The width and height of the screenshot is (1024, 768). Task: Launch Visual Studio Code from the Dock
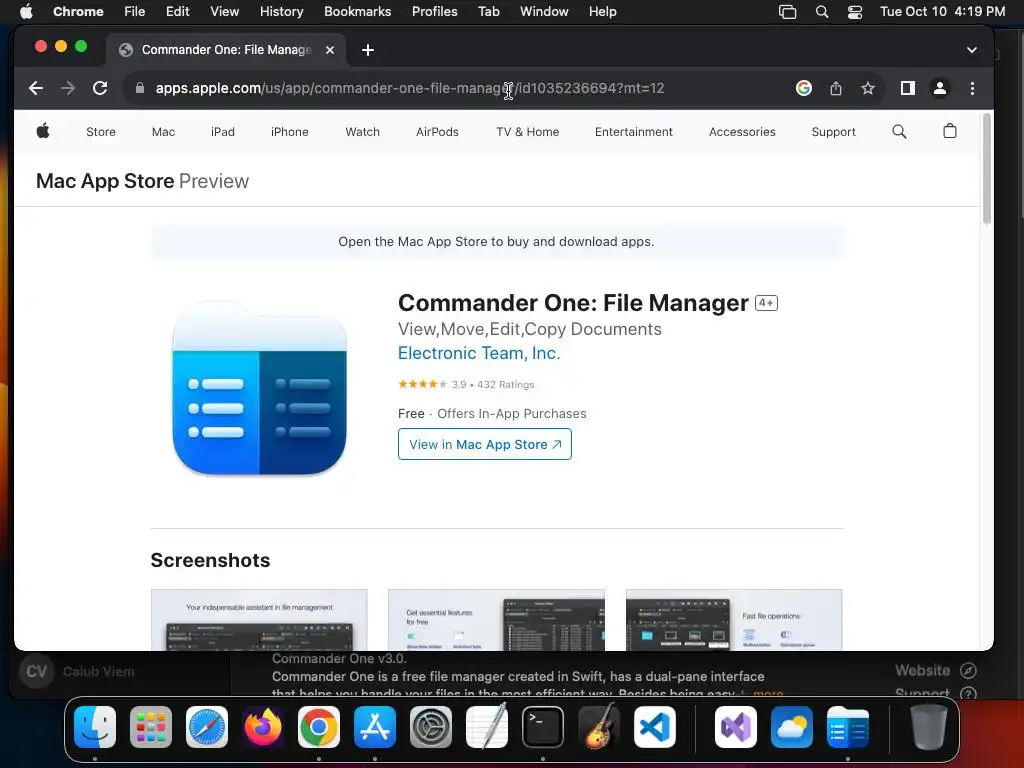coord(654,727)
